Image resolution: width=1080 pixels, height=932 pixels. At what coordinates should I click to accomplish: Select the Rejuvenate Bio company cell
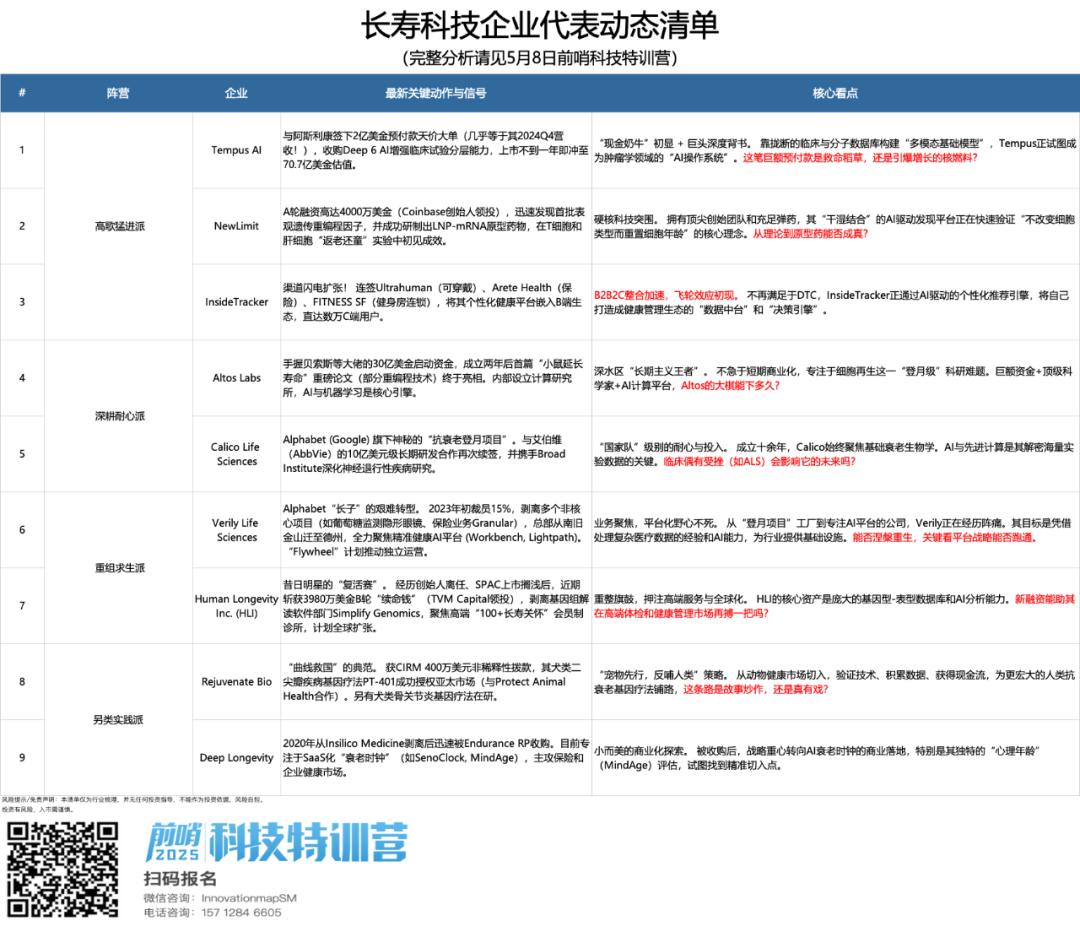coord(236,681)
